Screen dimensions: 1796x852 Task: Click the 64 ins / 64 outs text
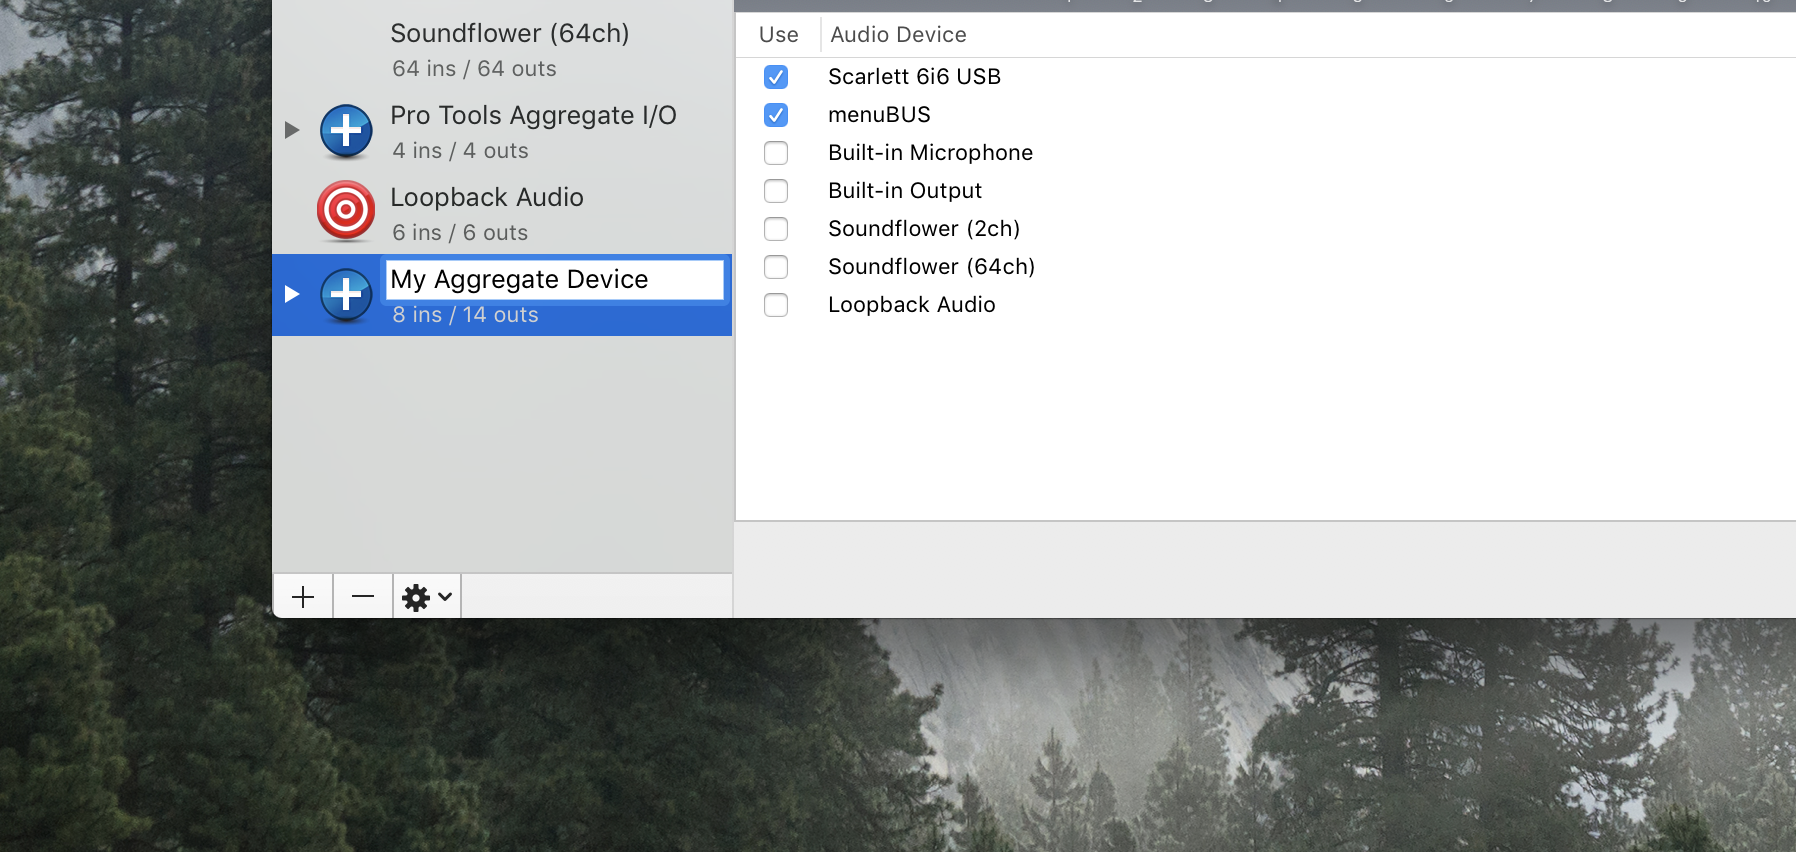click(x=474, y=69)
